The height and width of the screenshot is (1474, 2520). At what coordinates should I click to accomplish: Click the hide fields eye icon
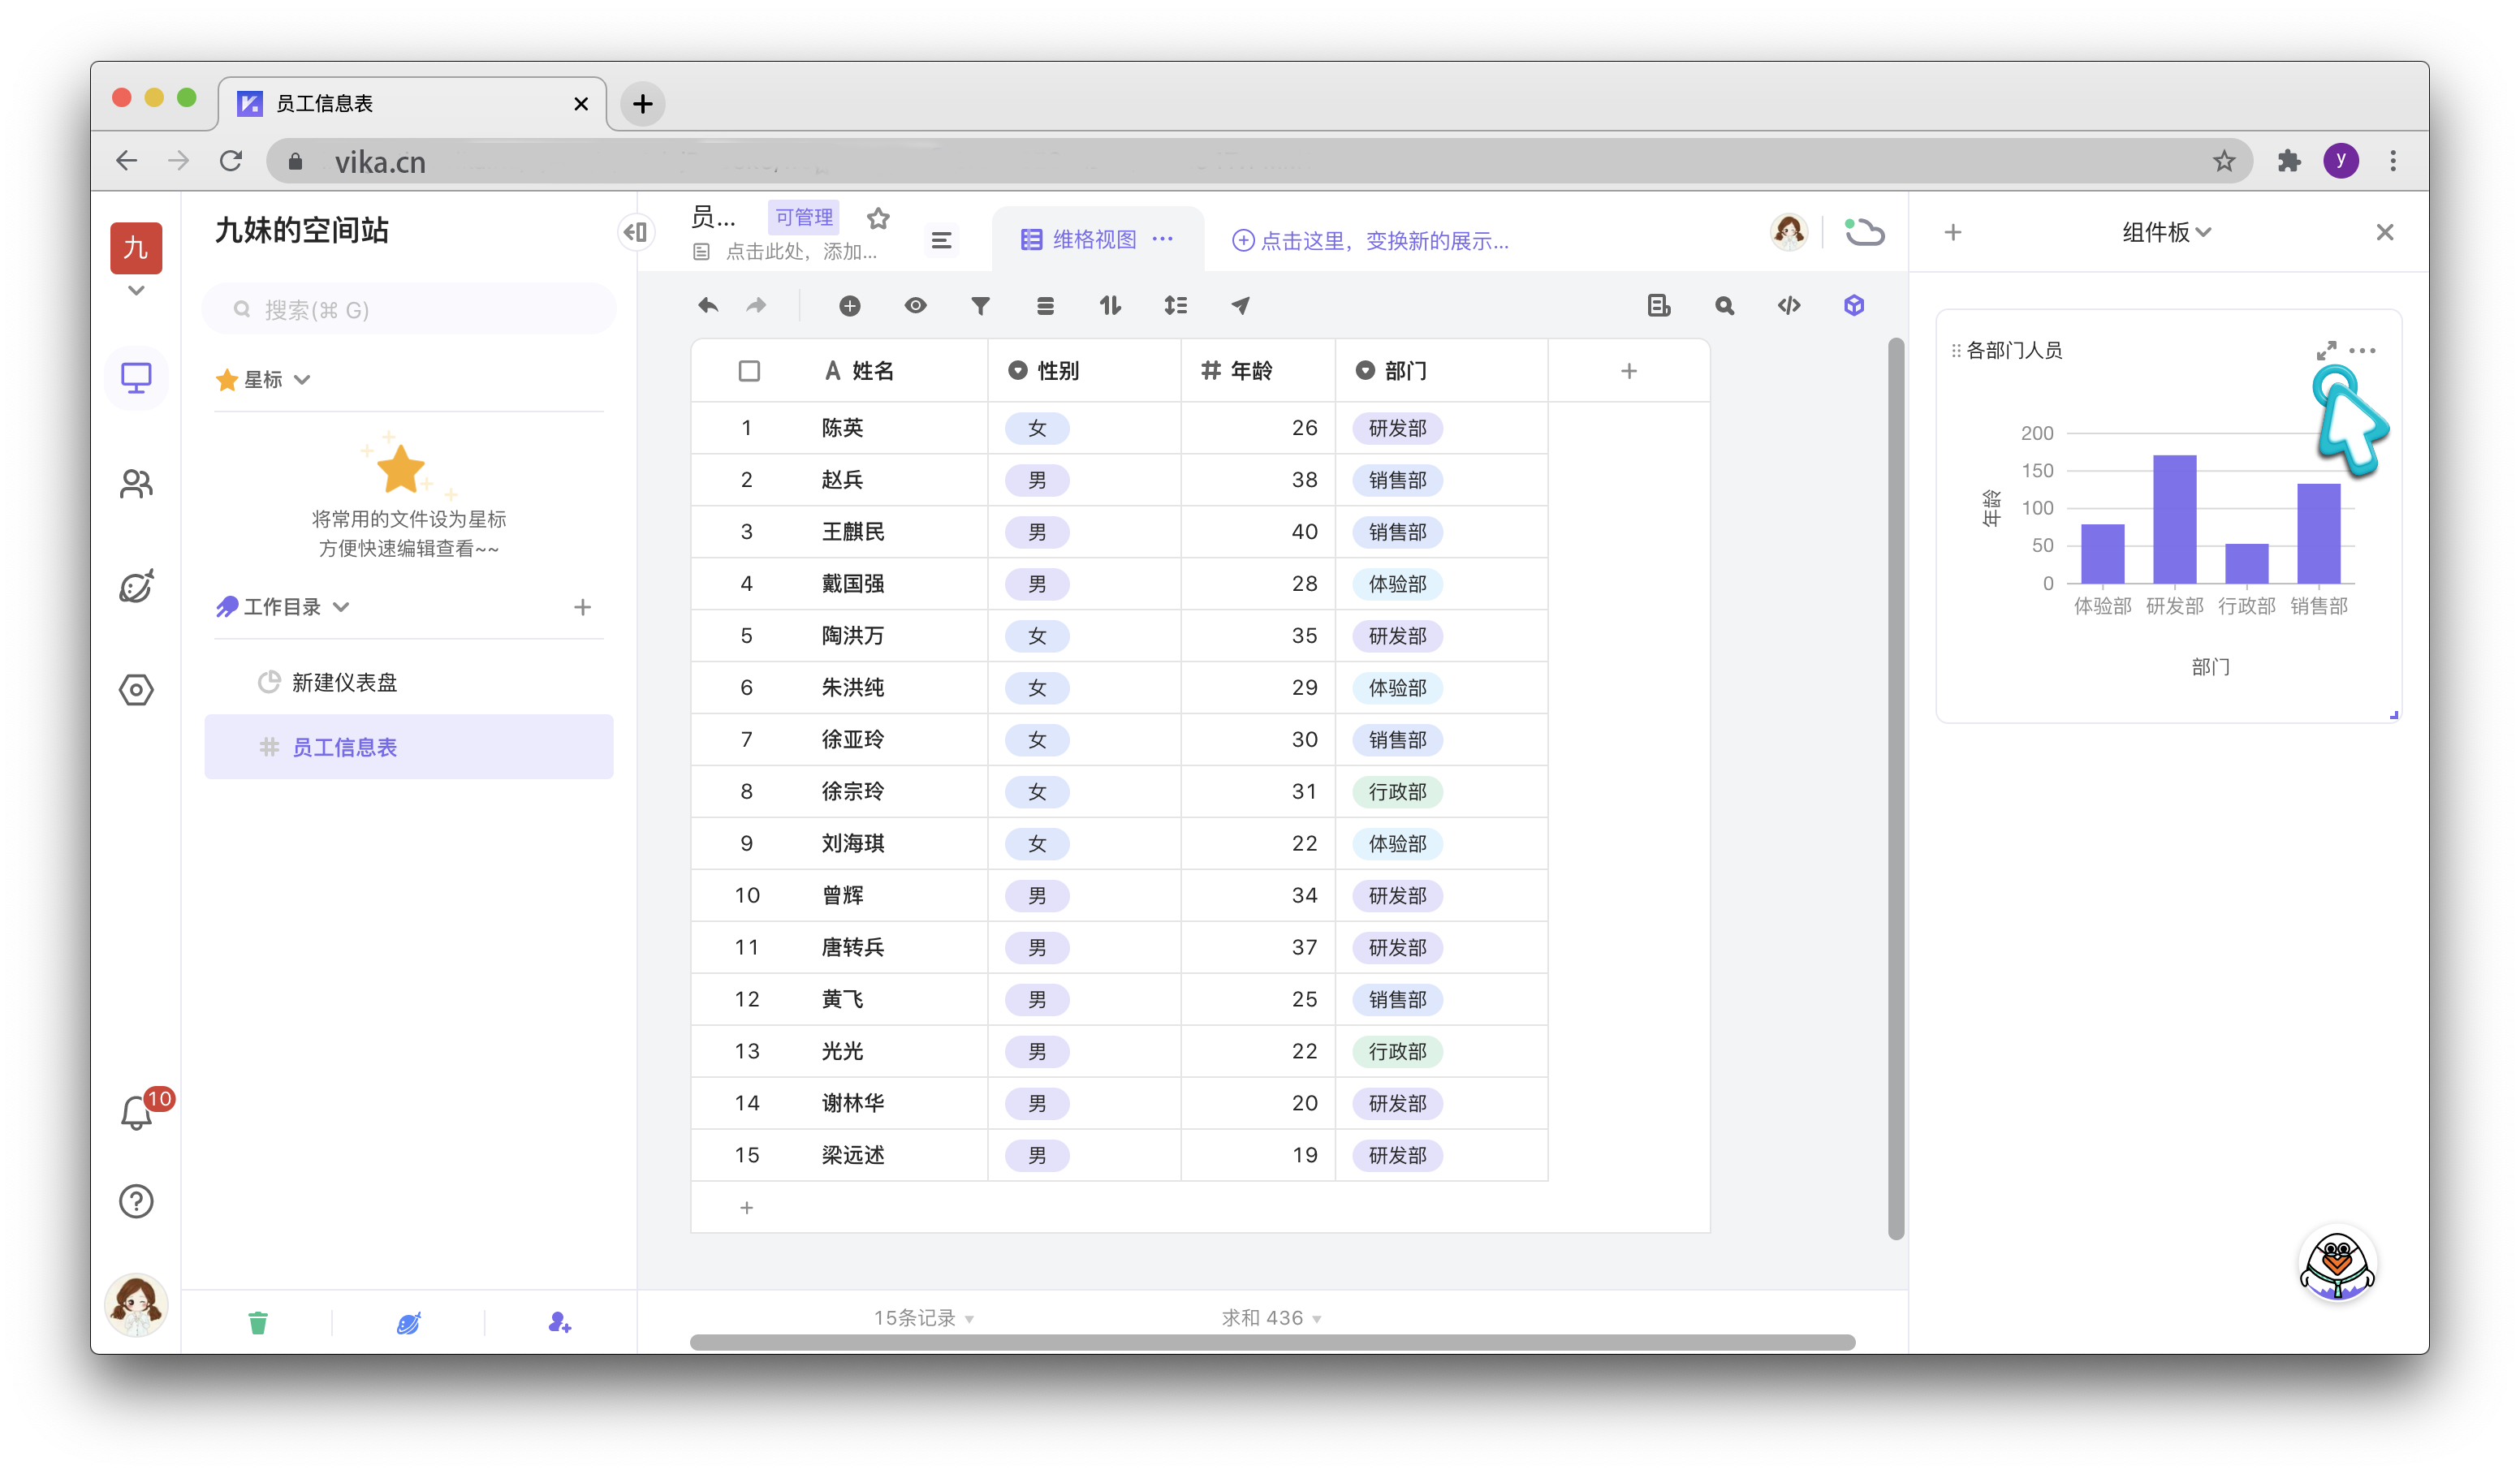click(x=915, y=306)
